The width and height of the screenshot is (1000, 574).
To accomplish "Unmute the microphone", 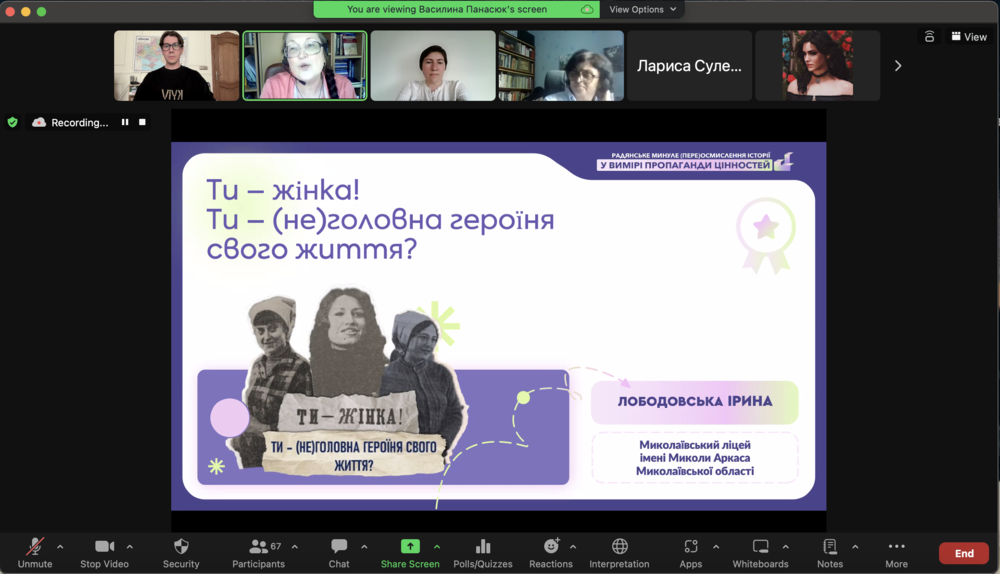I will (35, 553).
